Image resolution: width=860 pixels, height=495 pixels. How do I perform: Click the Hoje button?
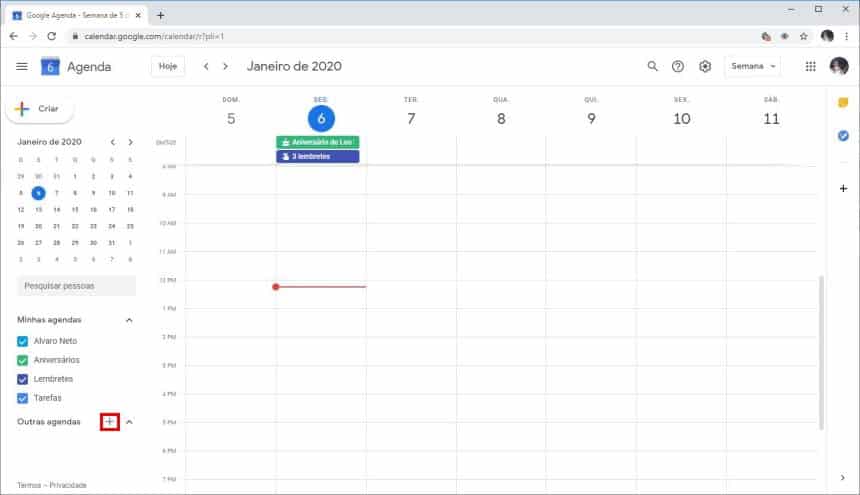click(x=168, y=66)
